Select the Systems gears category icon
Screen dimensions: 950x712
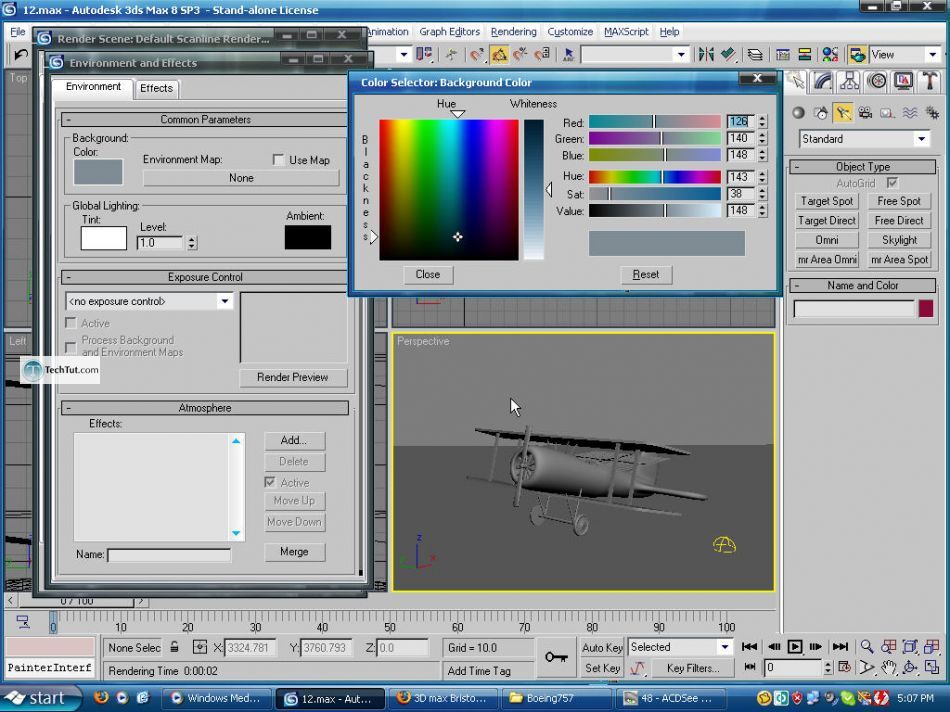click(932, 113)
